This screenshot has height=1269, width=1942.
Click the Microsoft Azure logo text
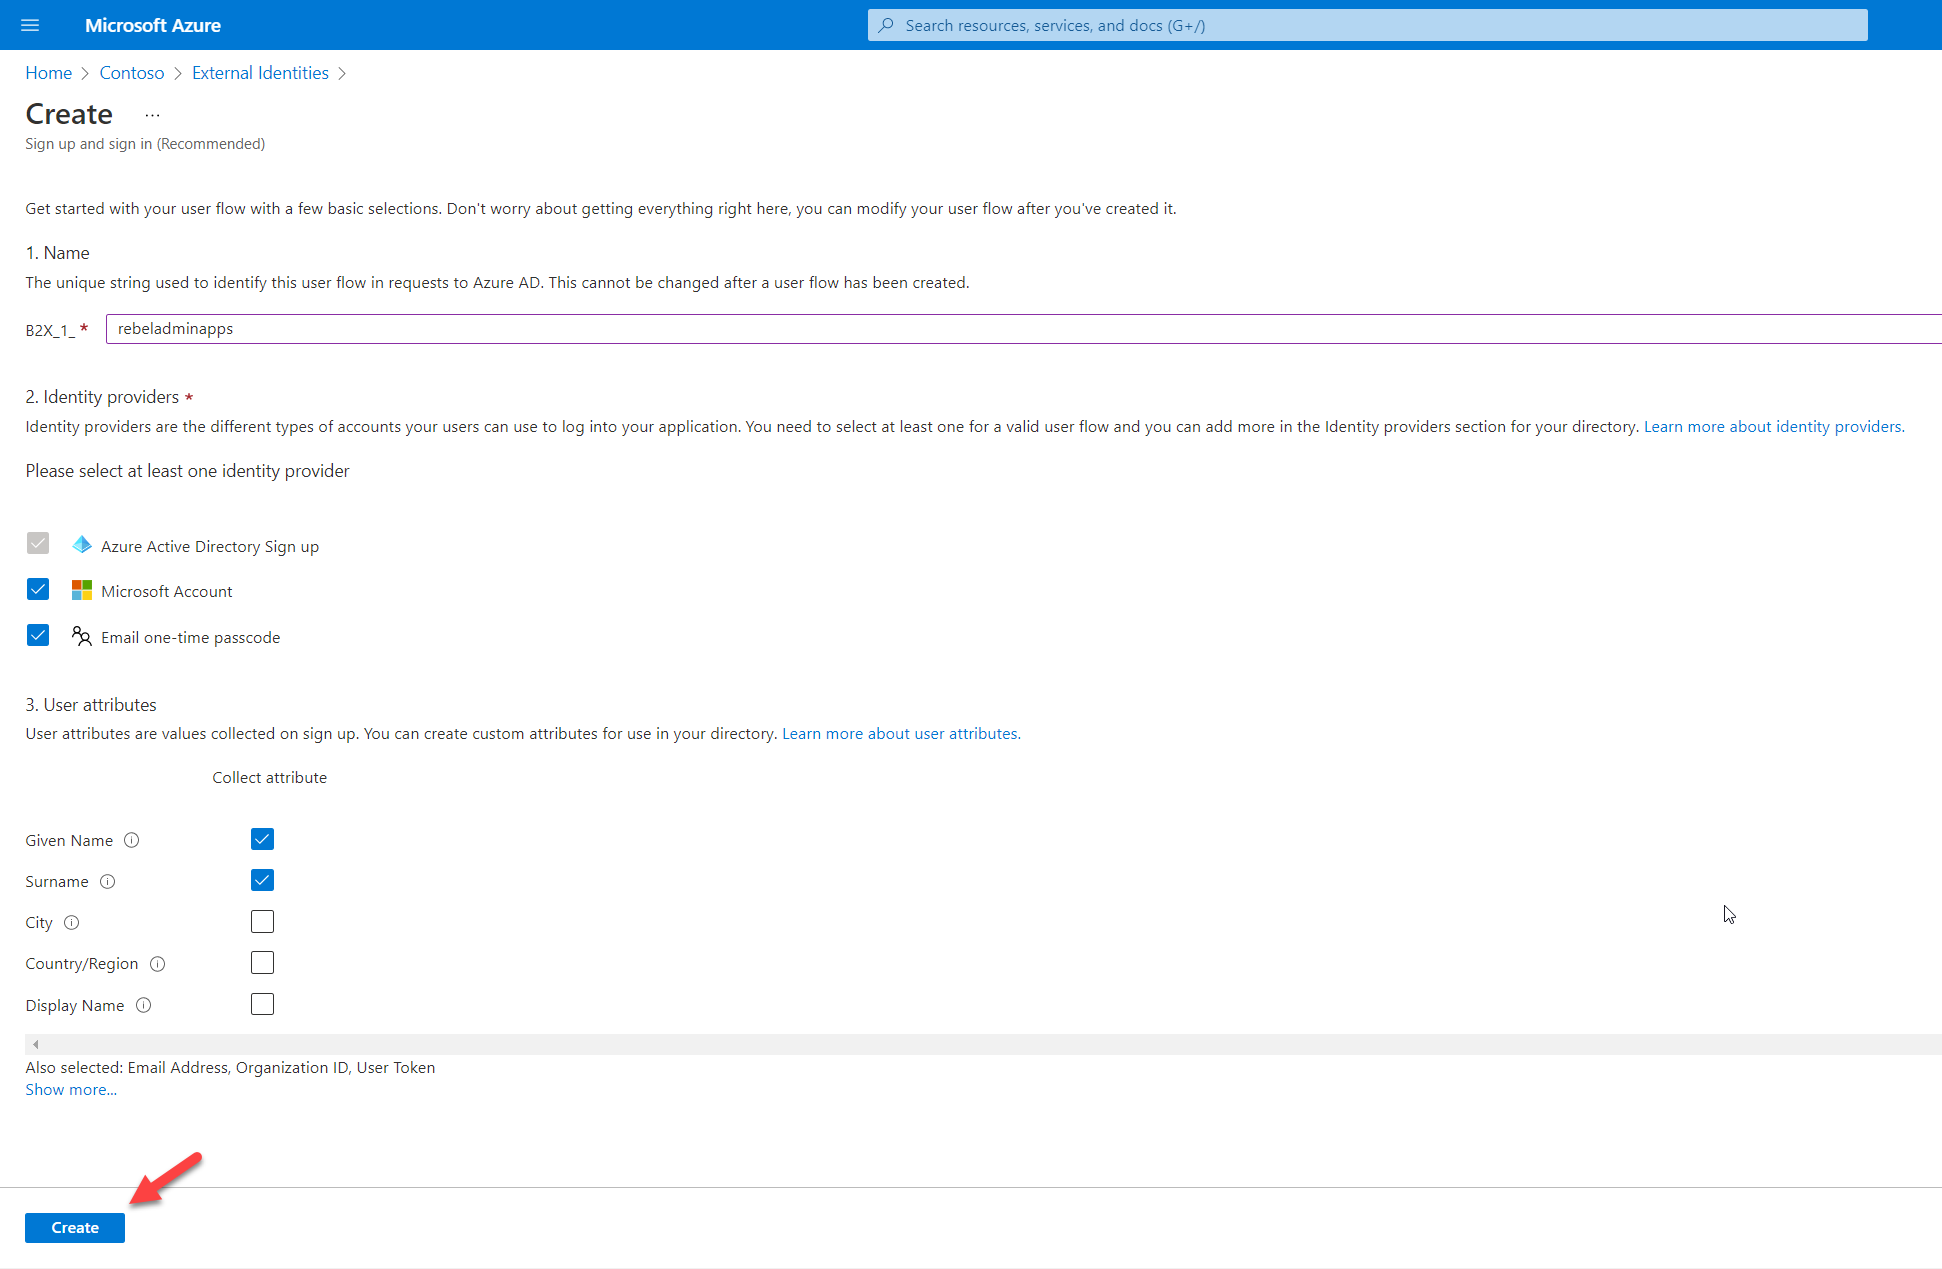tap(153, 25)
